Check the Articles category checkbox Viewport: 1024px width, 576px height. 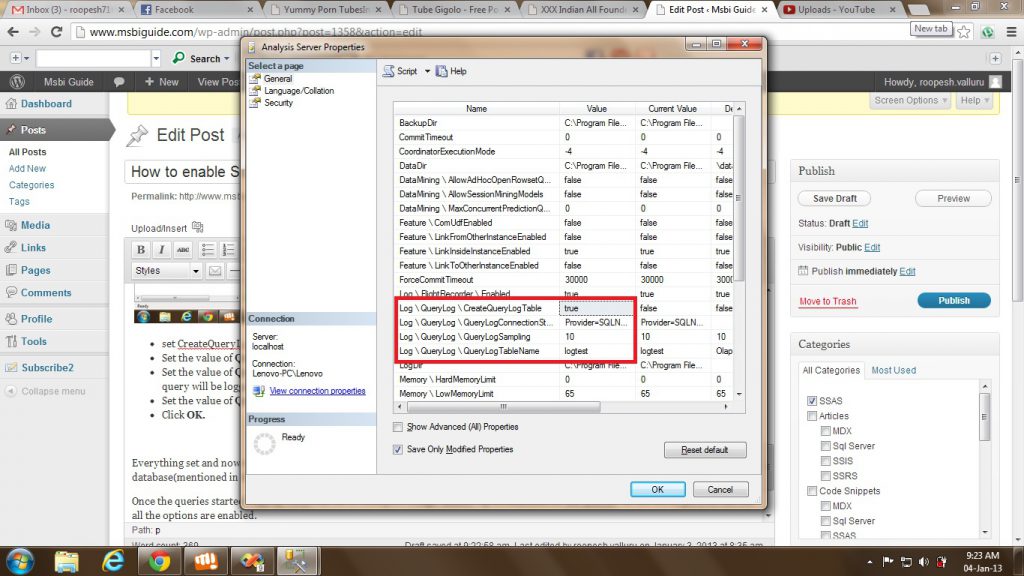tap(811, 415)
